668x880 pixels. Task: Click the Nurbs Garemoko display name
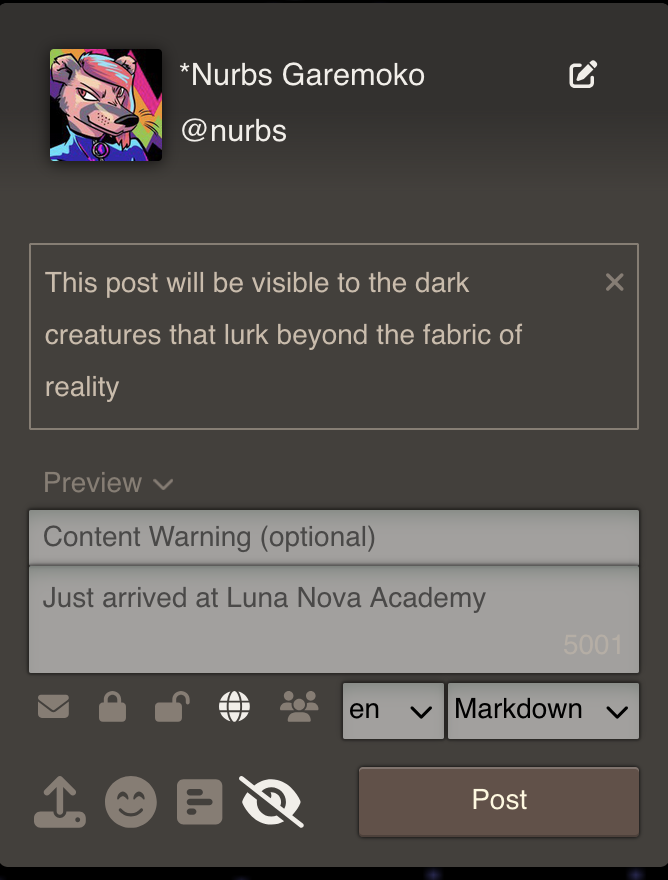[302, 74]
